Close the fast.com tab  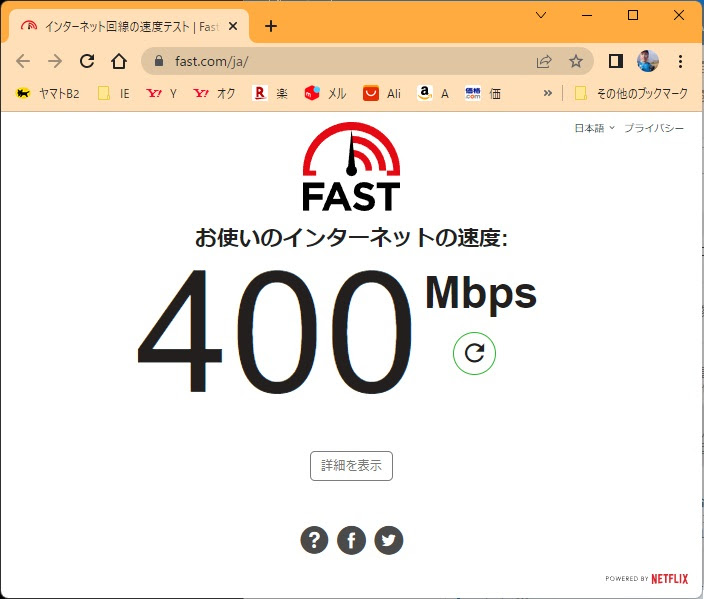233,26
